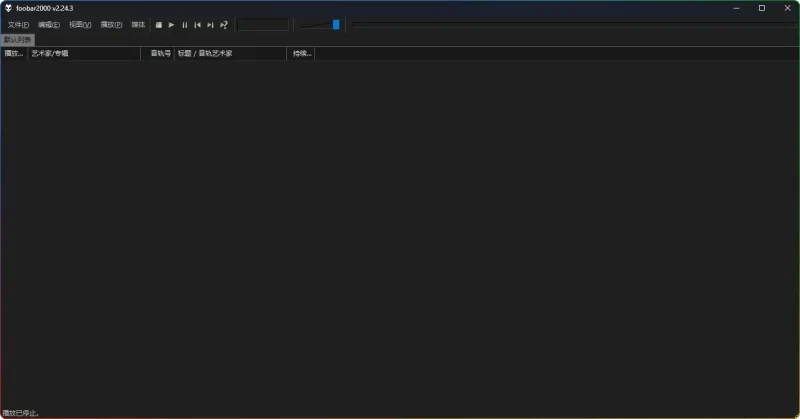Screen dimensions: 800x419
Task: Sort by 持续... duration column header
Action: click(301, 53)
